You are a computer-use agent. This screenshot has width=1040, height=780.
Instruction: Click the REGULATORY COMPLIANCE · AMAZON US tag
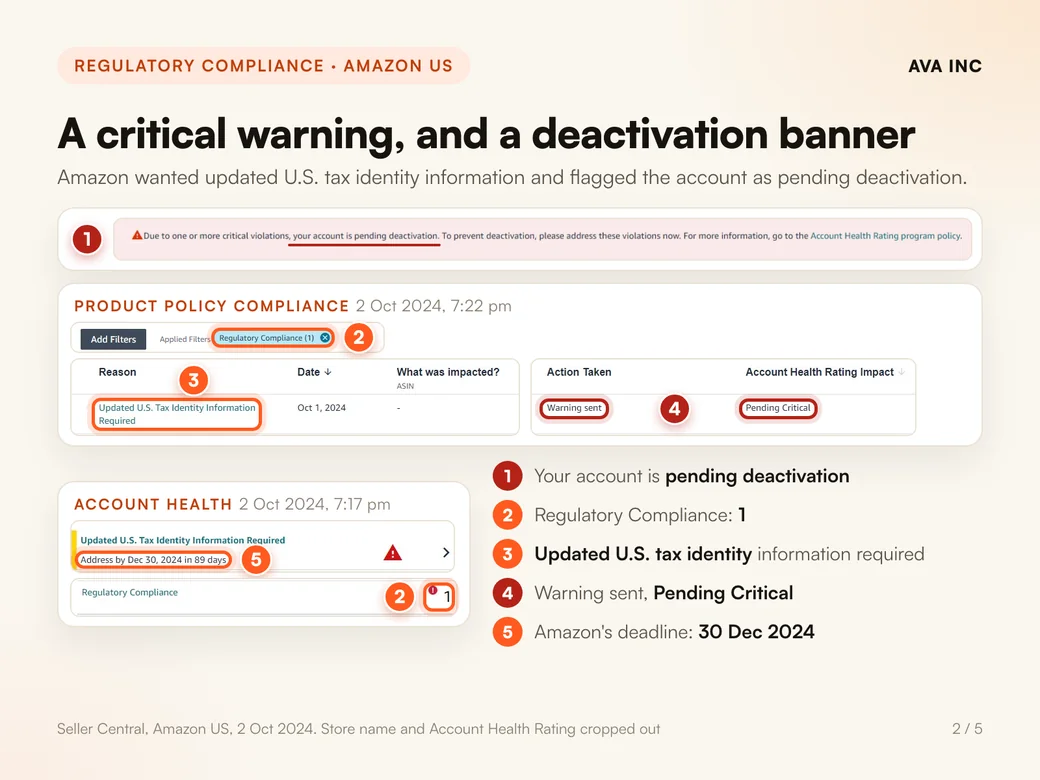[263, 66]
